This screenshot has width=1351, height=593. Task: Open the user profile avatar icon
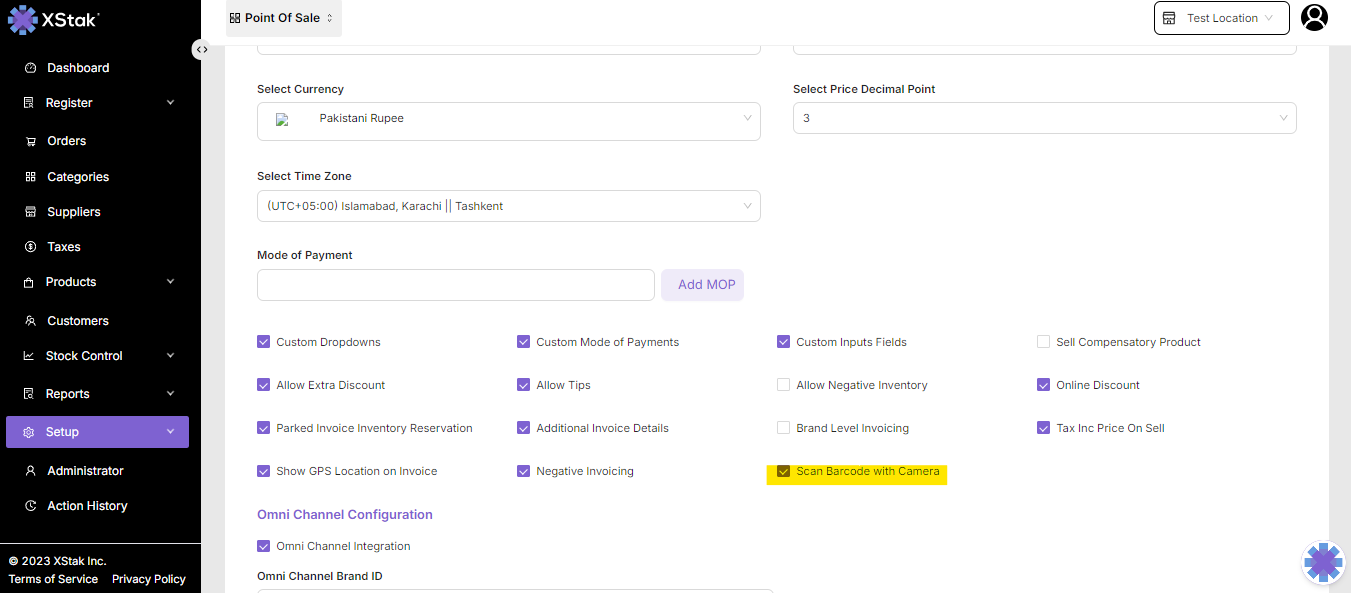coord(1314,18)
